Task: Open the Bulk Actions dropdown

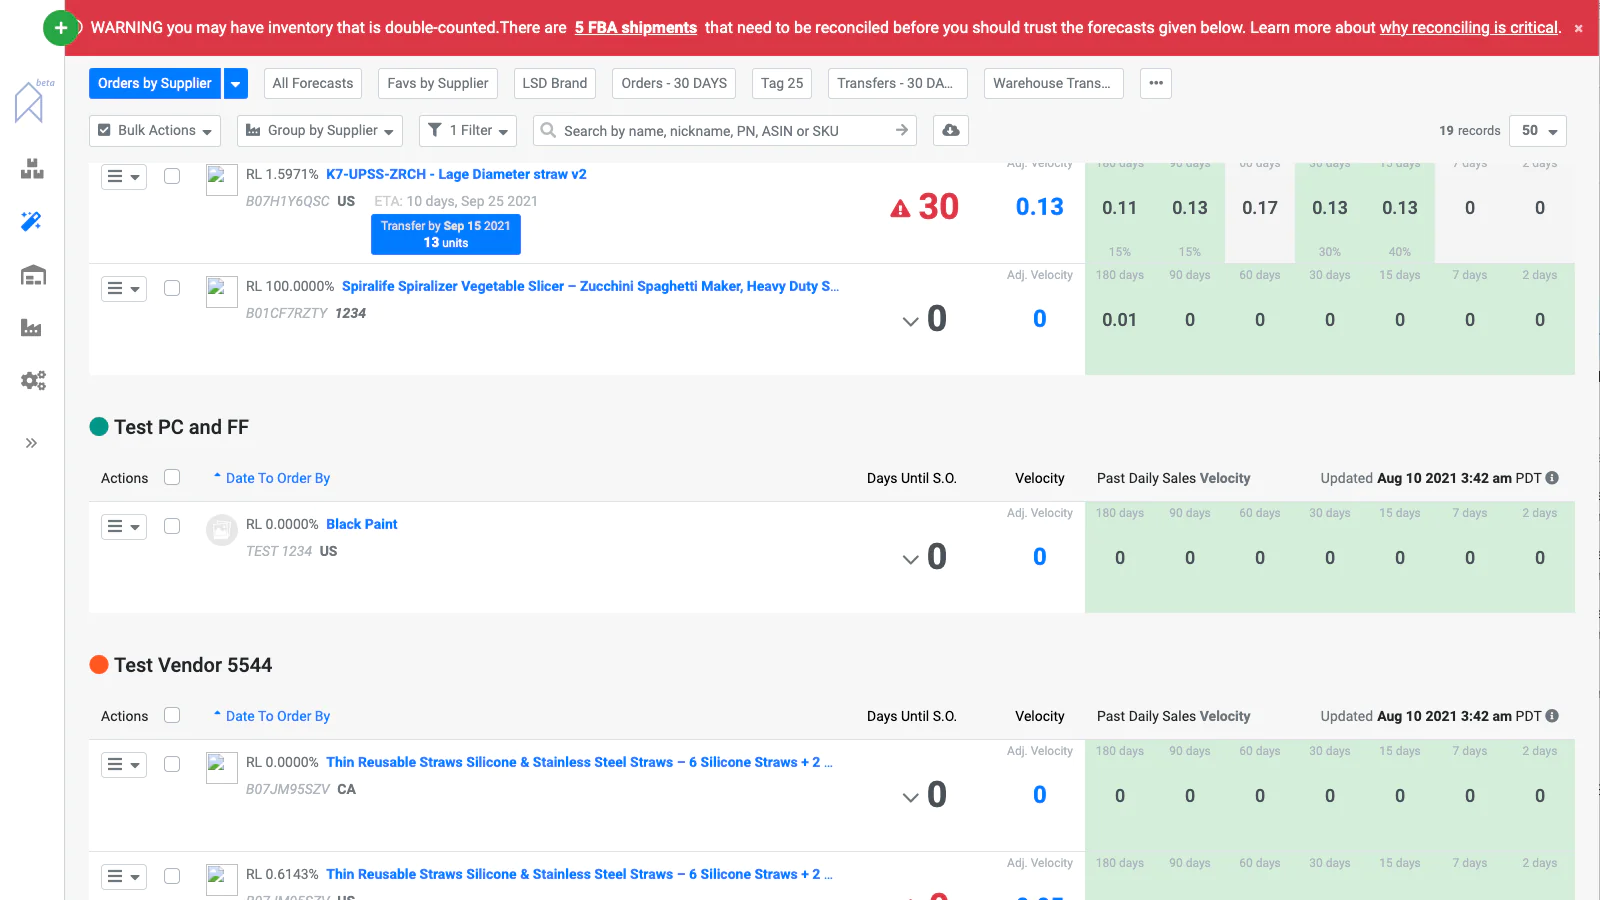Action: [x=155, y=131]
